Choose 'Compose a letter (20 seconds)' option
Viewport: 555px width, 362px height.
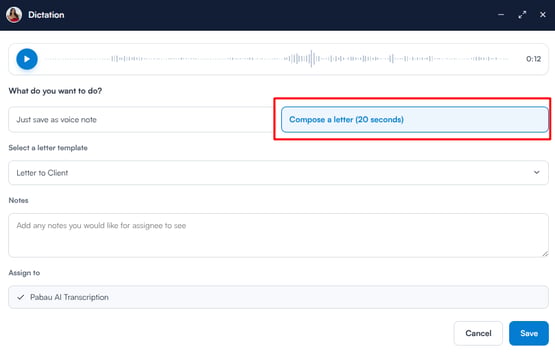pos(415,120)
